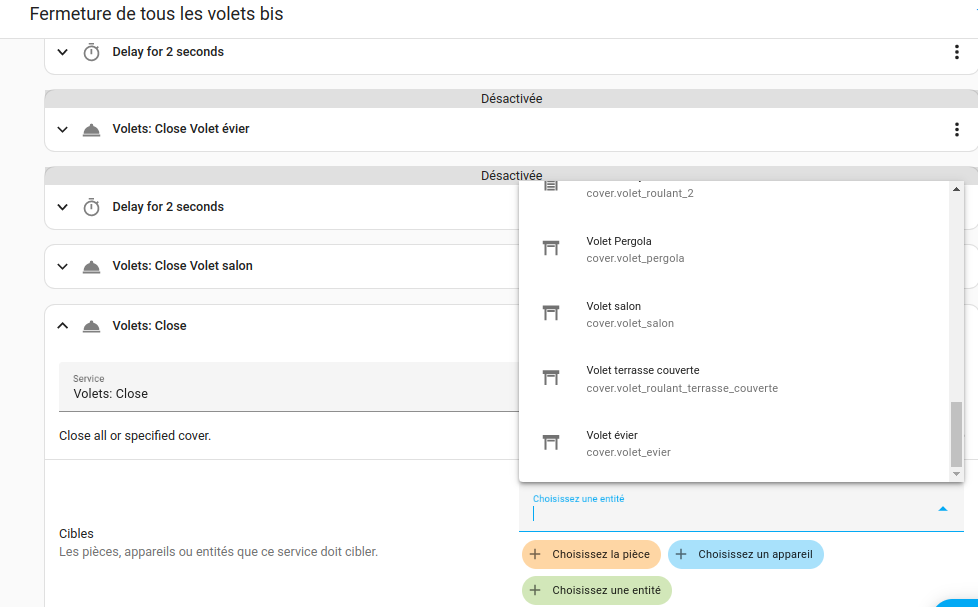The height and width of the screenshot is (607, 978).
Task: Expand the Close Volet évier action
Action: [63, 129]
